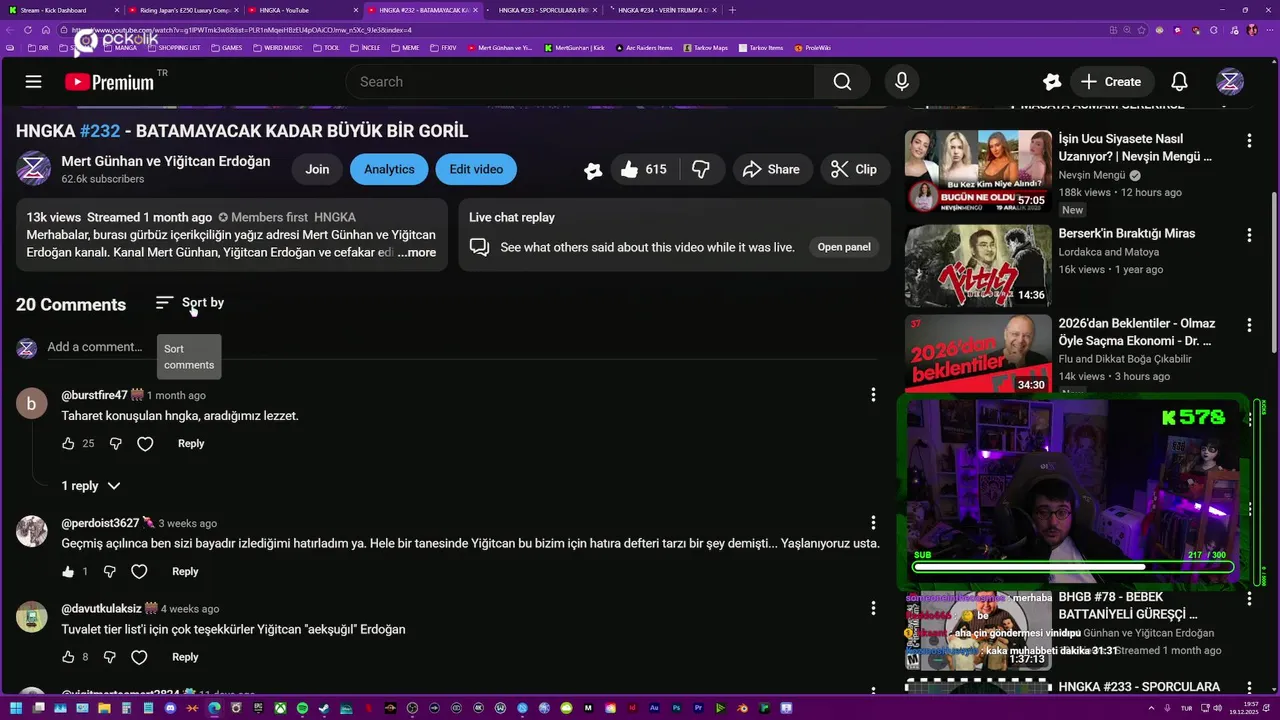The height and width of the screenshot is (720, 1280).
Task: Toggle like on perdoist3627 comment
Action: pos(68,572)
